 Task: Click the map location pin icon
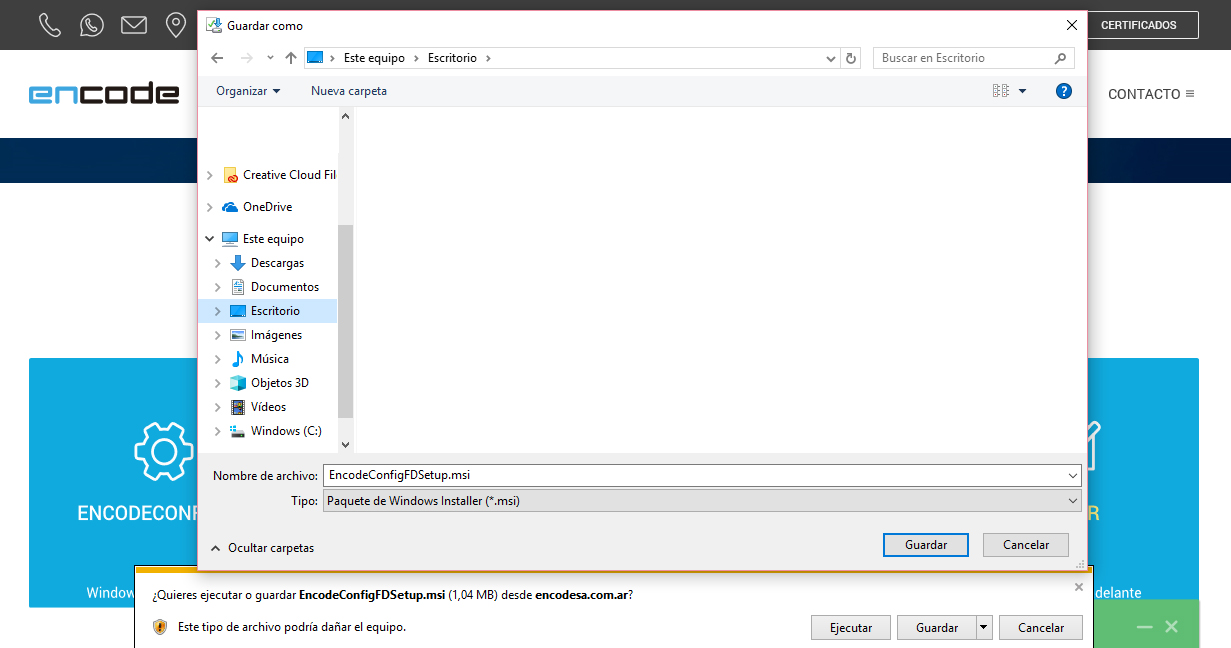176,25
